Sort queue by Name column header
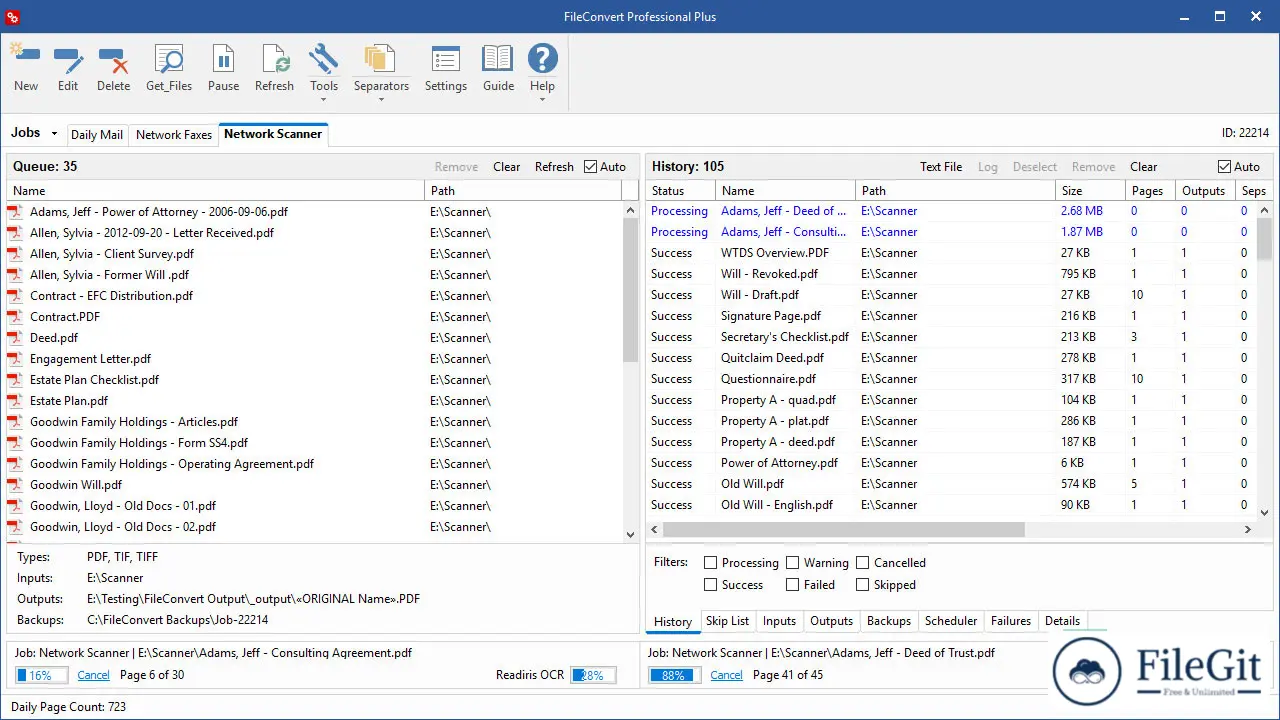Screen dimensions: 1280x720 [x=216, y=190]
